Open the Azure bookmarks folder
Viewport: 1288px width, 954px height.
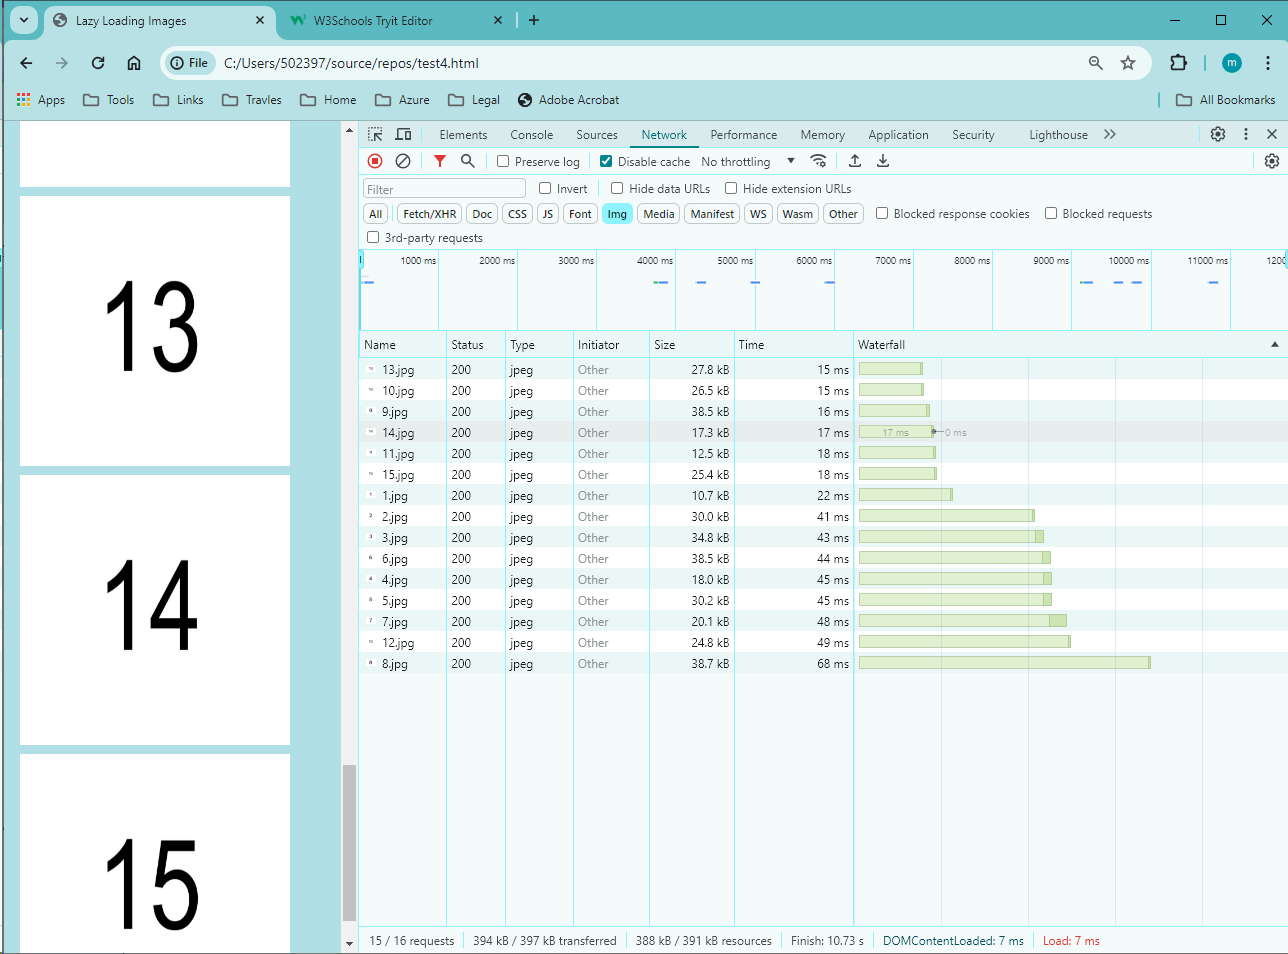[402, 100]
